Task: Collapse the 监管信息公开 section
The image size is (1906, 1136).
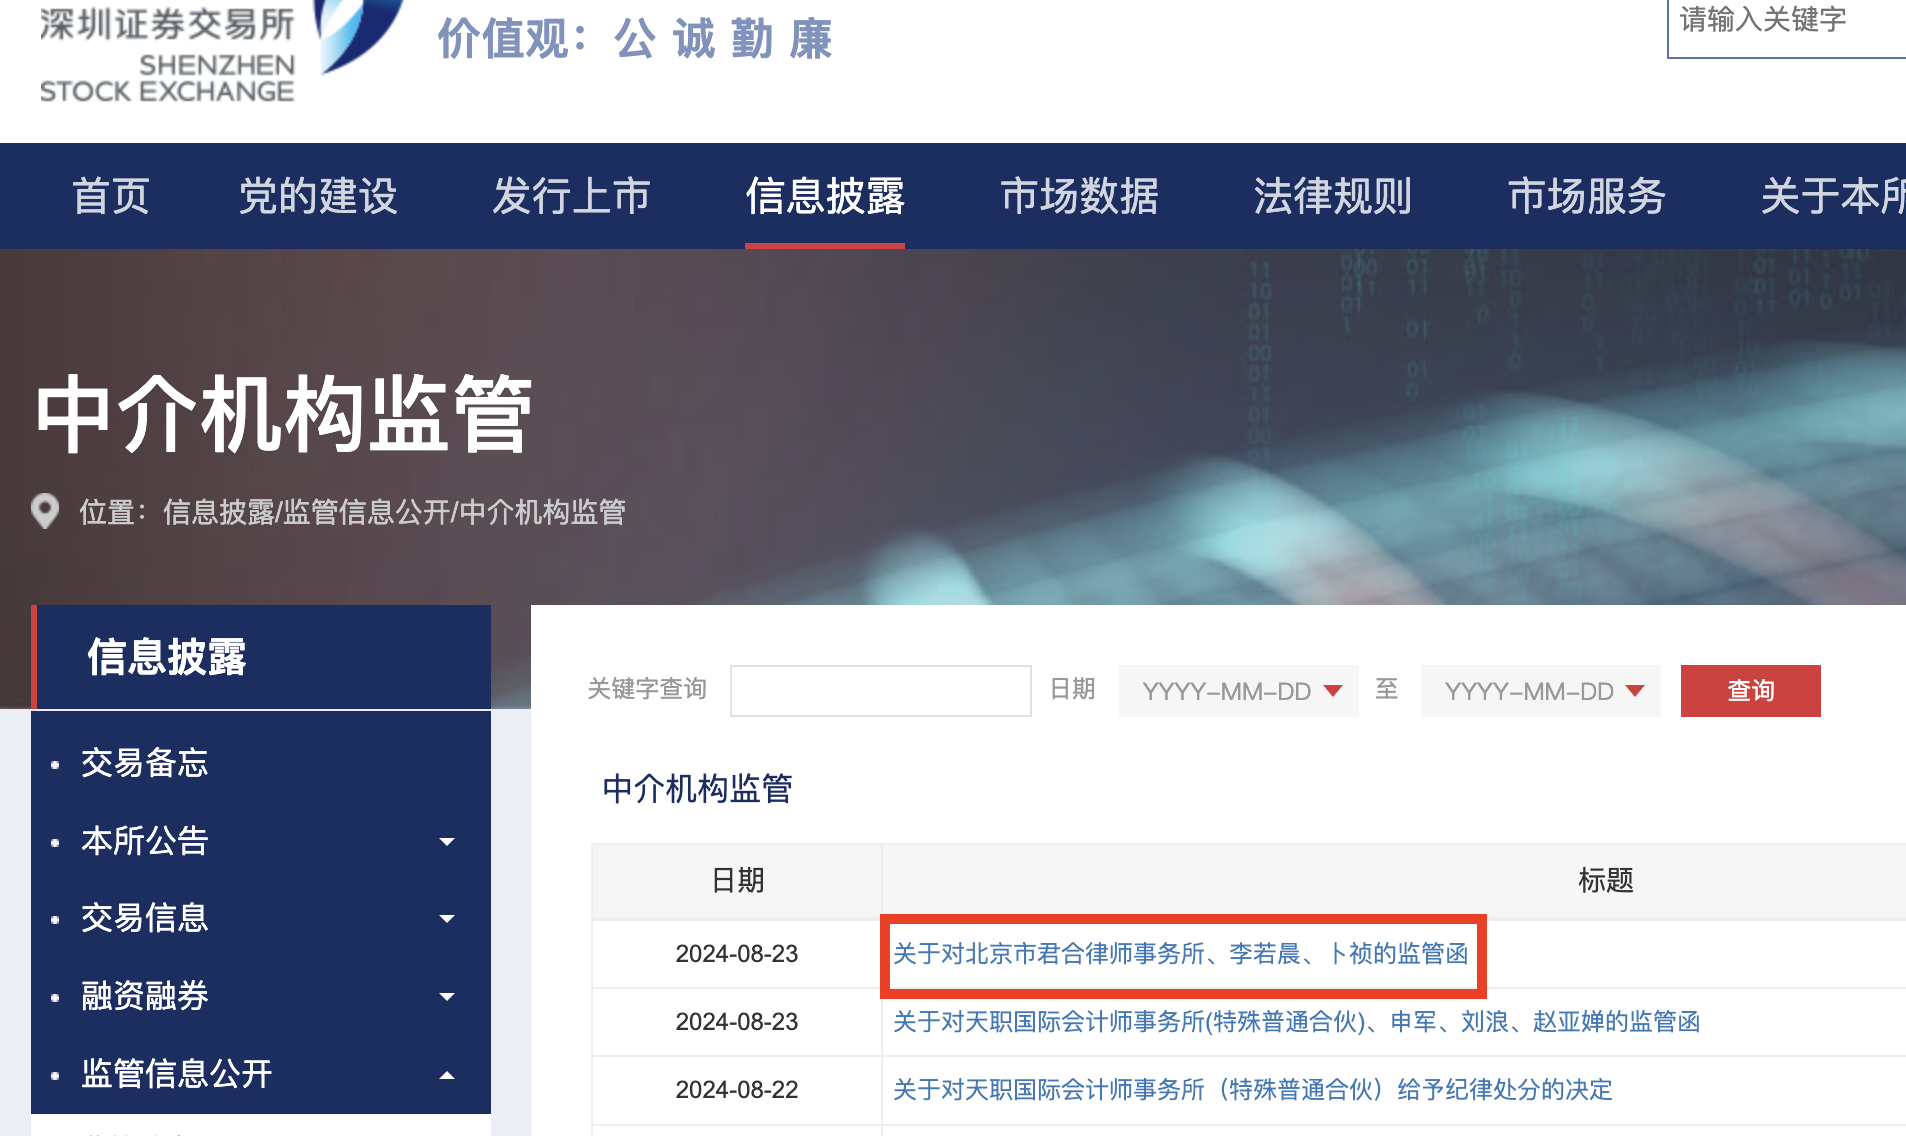Action: (x=449, y=1073)
